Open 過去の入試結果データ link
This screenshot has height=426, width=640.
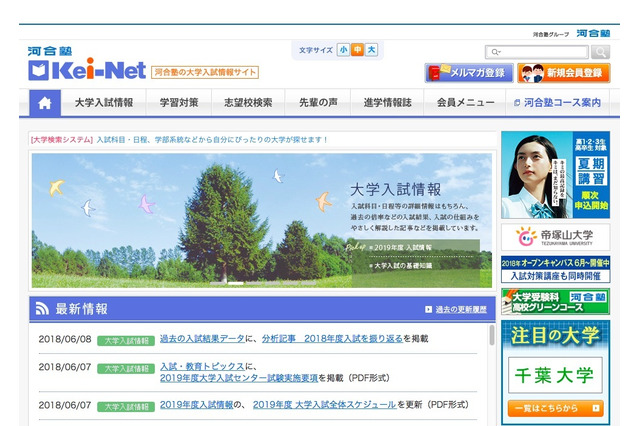(202, 338)
